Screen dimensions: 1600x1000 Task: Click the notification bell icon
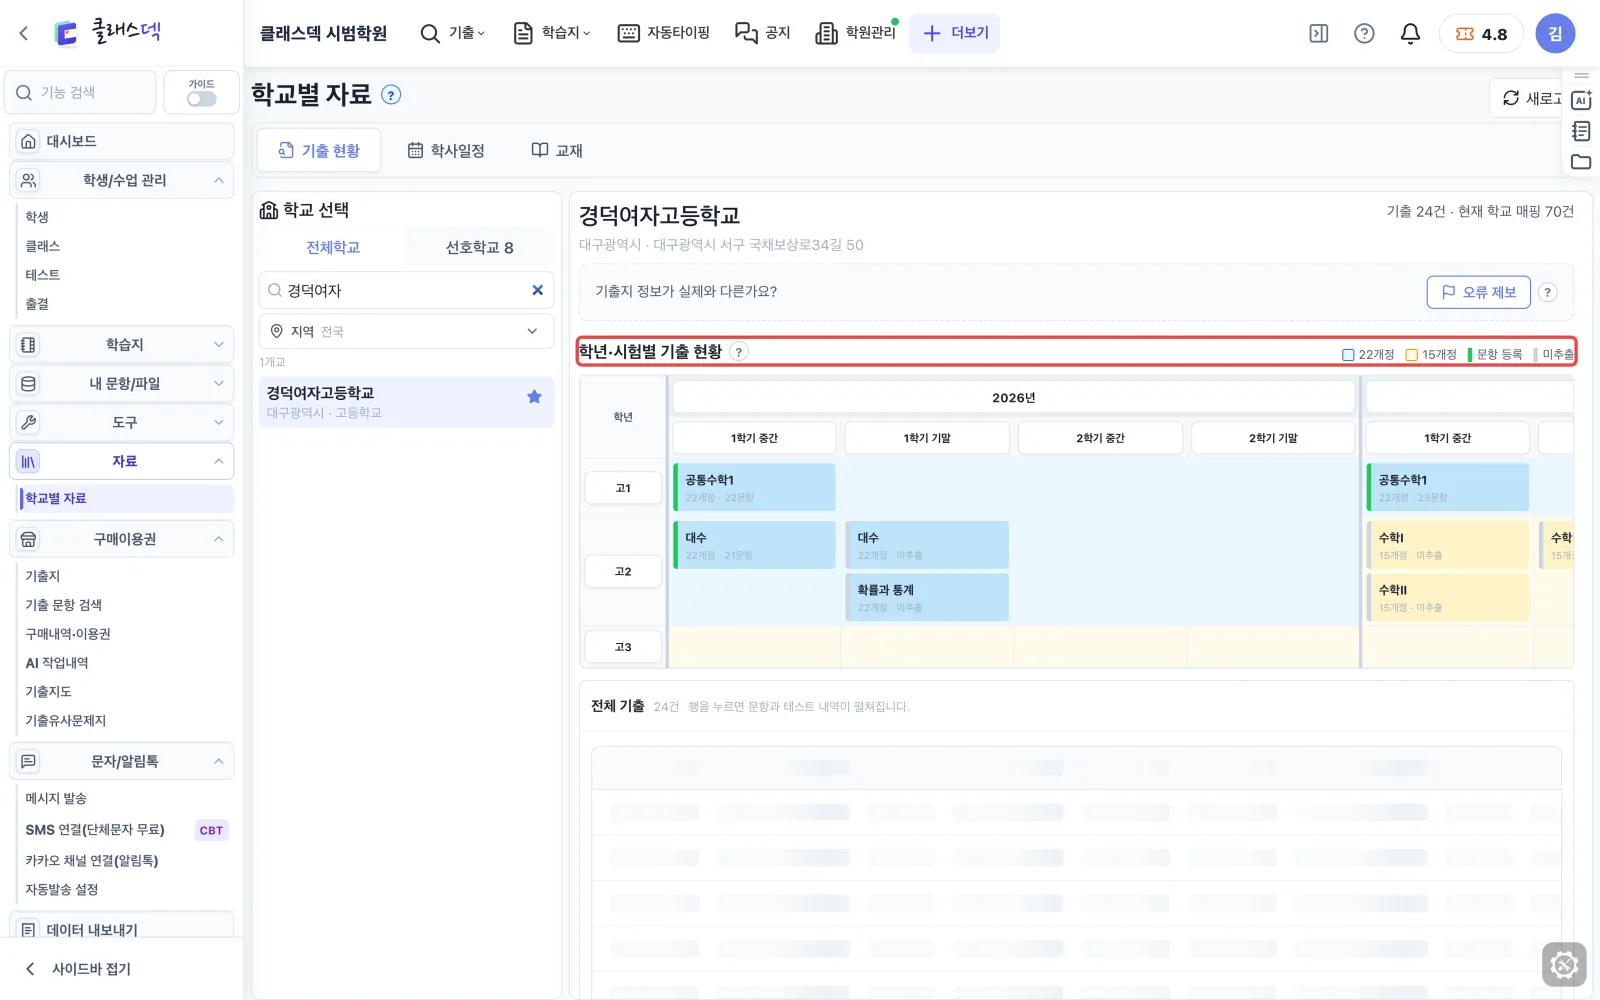coord(1410,34)
